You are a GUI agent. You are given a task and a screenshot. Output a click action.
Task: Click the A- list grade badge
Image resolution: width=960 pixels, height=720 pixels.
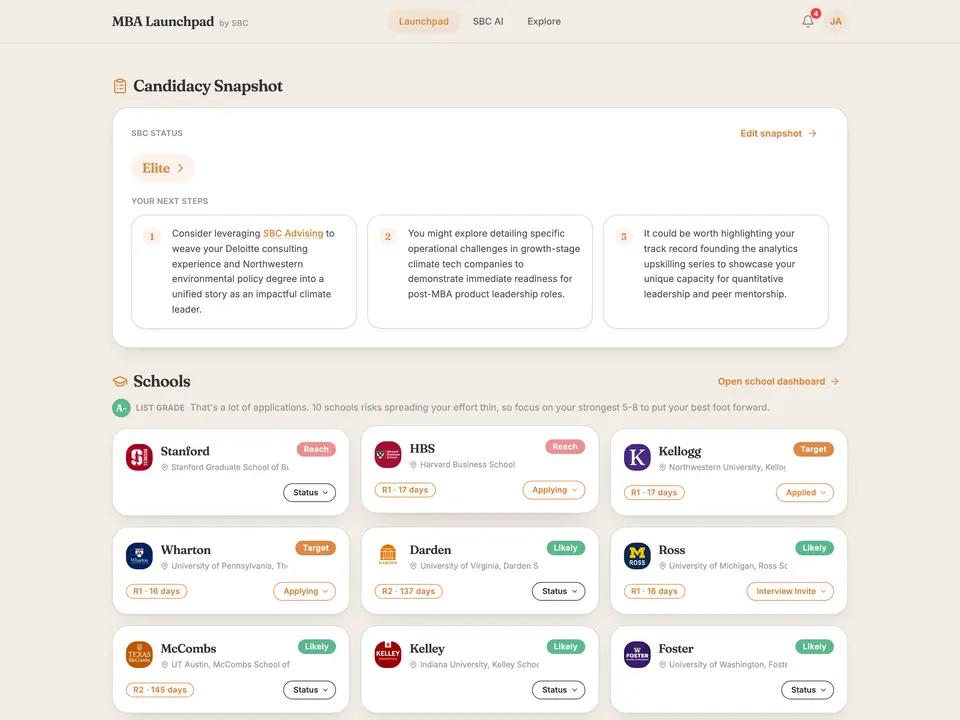coord(121,408)
